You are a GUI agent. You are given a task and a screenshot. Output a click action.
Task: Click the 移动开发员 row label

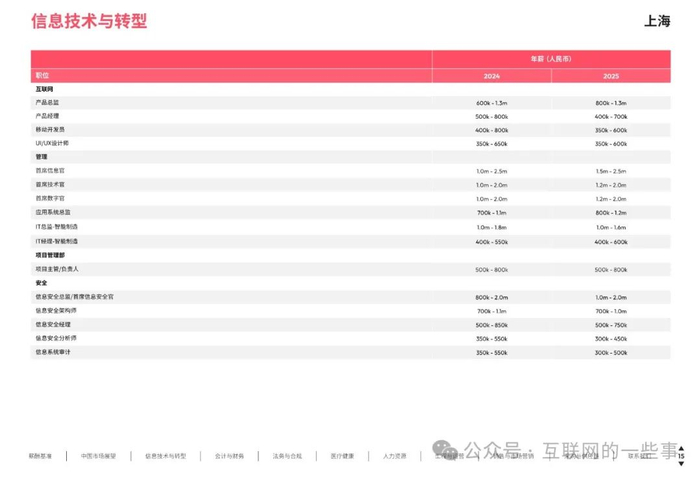pos(50,129)
